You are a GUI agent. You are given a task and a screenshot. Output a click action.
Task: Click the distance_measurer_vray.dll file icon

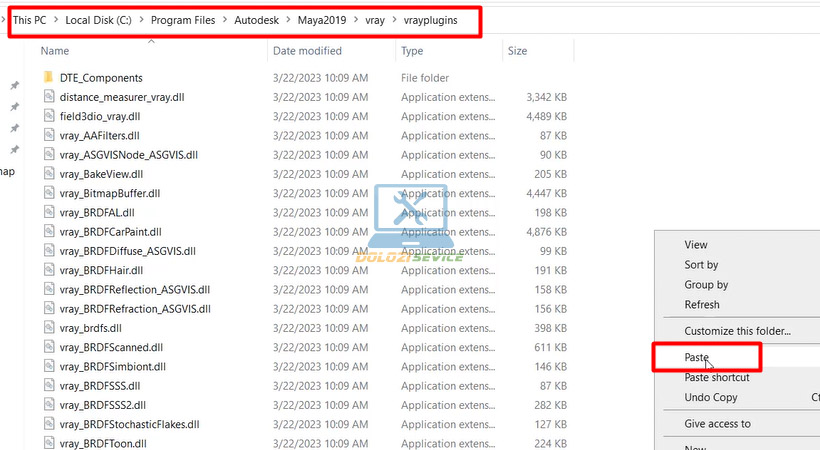49,97
